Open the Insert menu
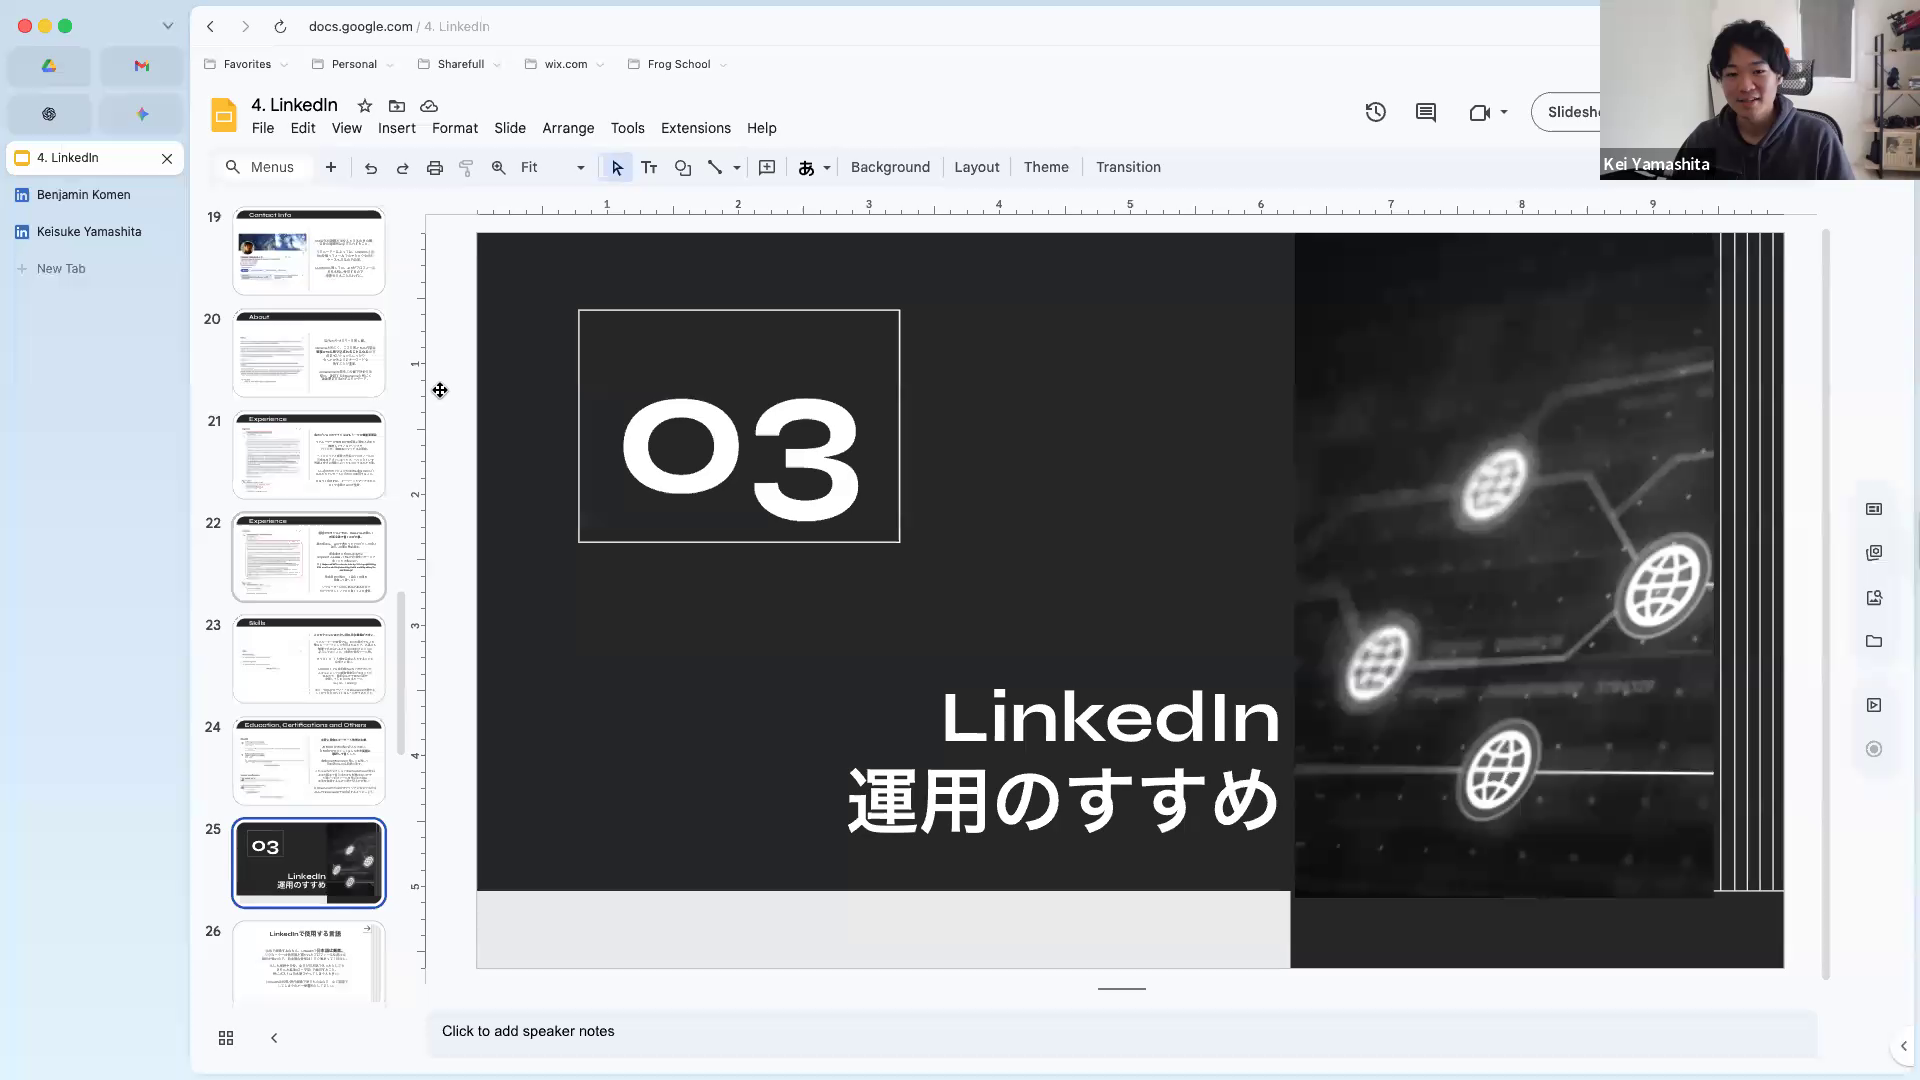Image resolution: width=1920 pixels, height=1080 pixels. [397, 128]
